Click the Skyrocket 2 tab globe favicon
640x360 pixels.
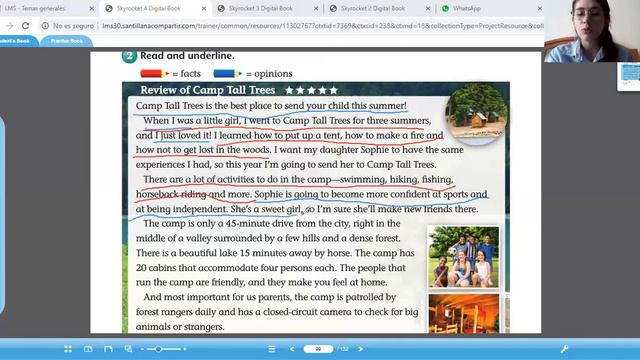[x=333, y=8]
